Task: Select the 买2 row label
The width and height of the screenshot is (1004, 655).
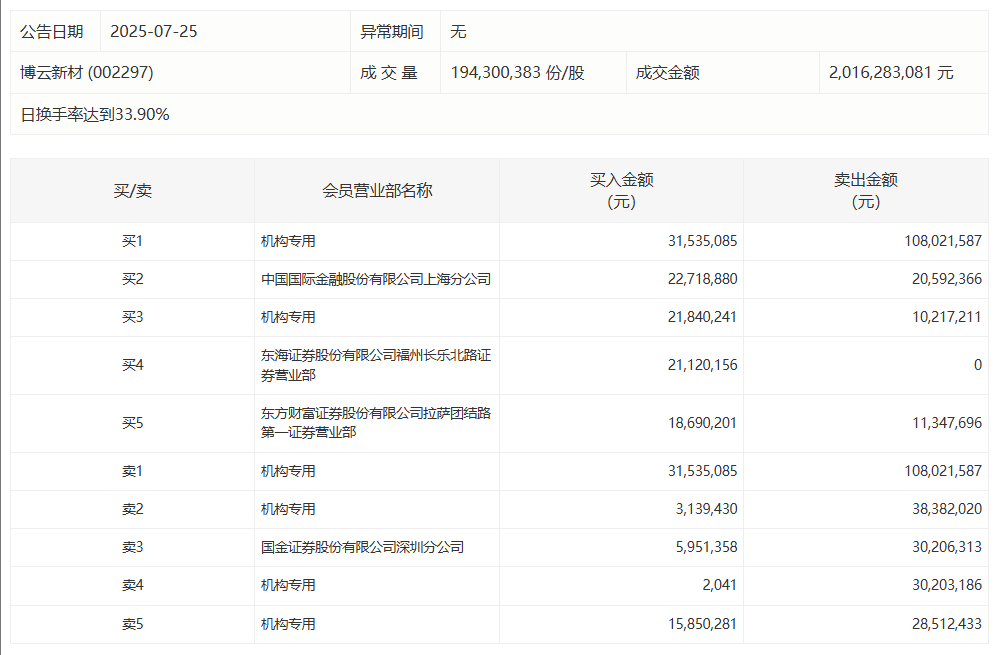Action: [x=132, y=279]
